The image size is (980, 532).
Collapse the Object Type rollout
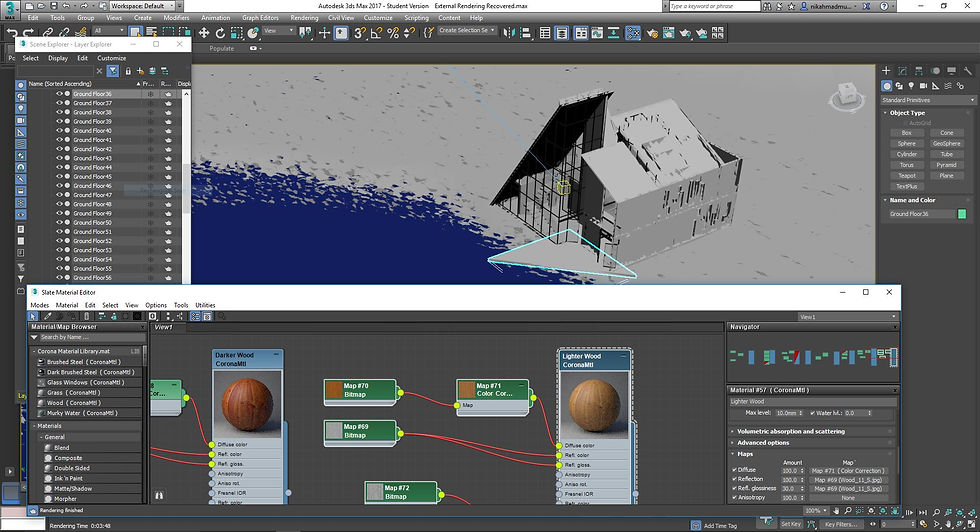pyautogui.click(x=907, y=113)
